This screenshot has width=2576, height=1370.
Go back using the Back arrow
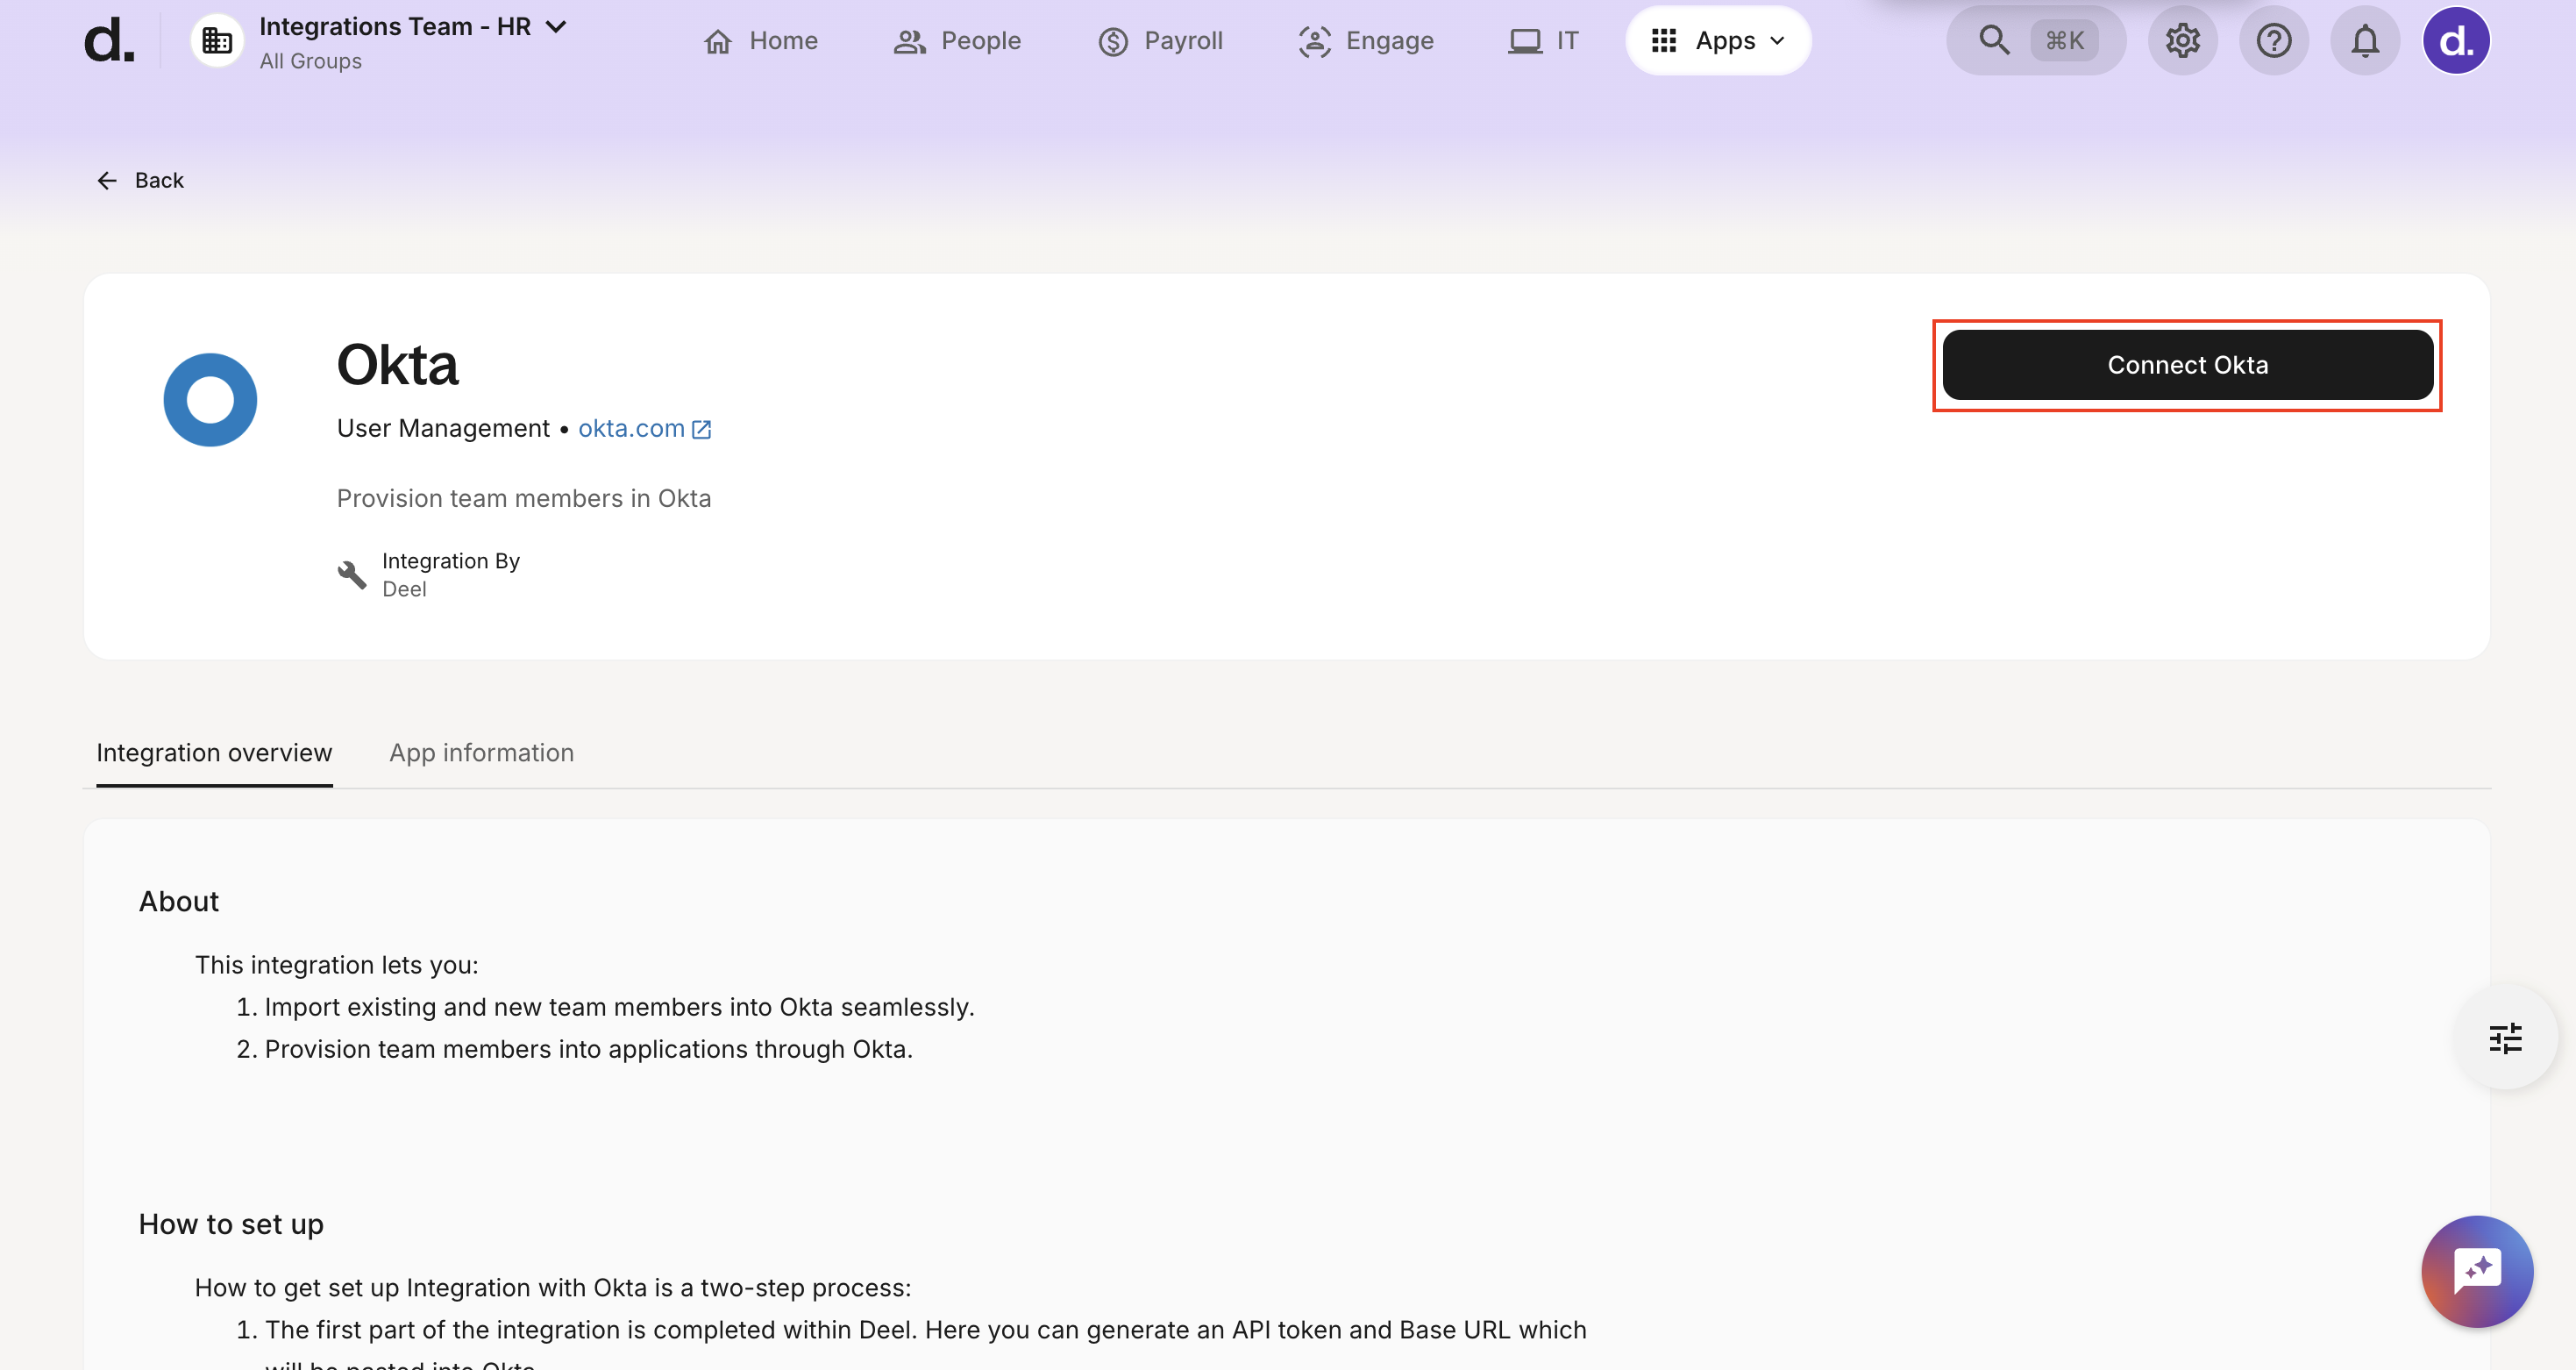tap(140, 180)
